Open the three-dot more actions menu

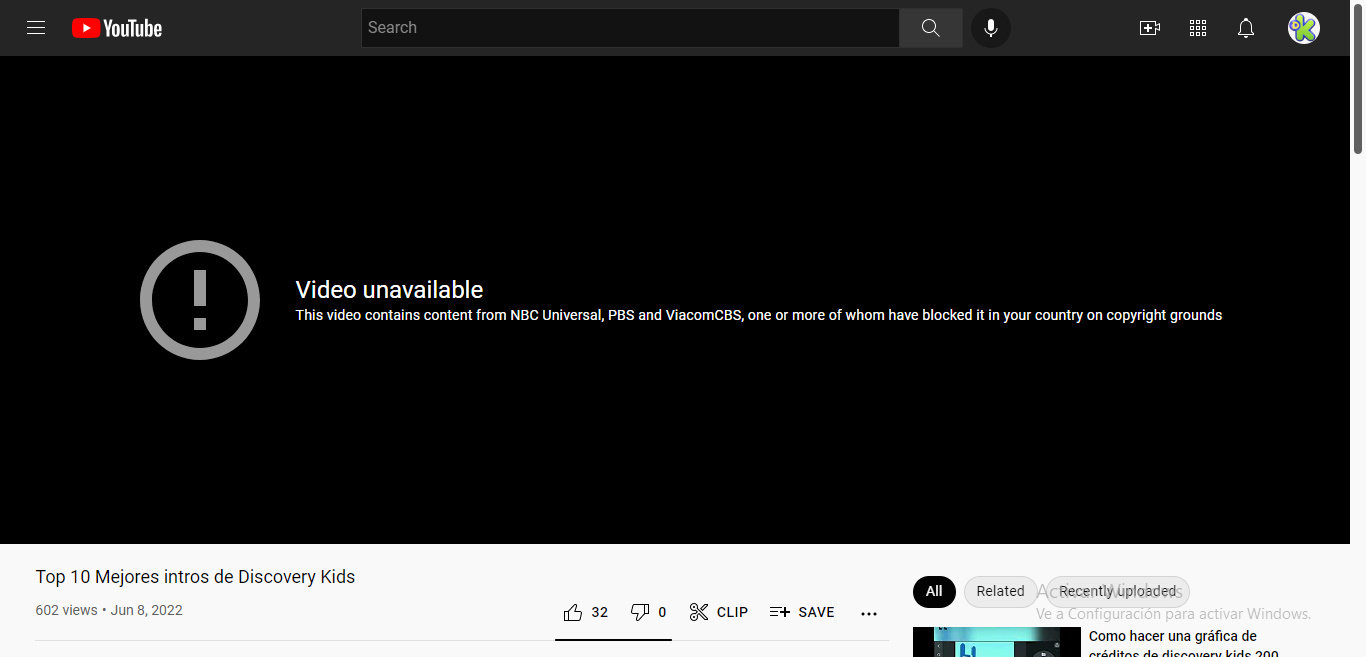click(869, 613)
